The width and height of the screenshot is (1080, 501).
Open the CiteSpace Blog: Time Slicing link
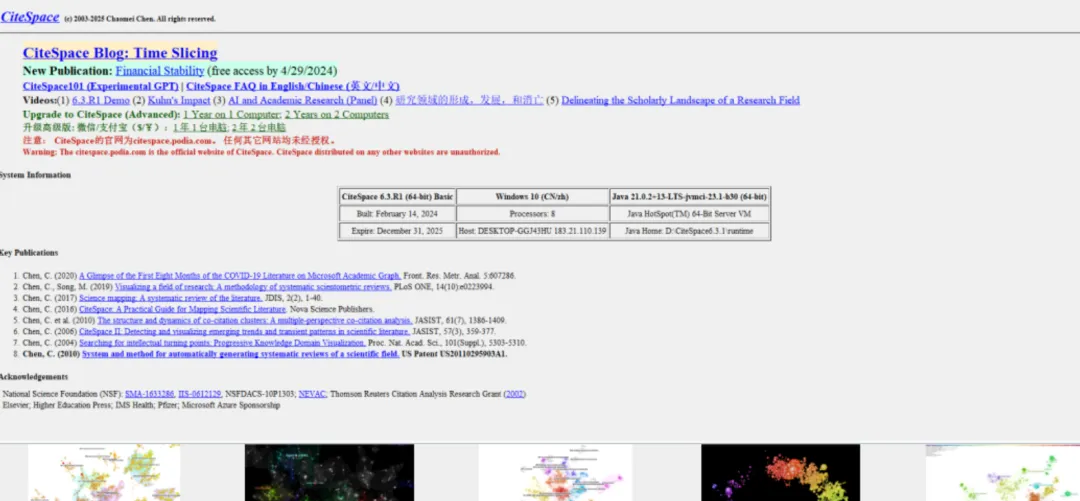tap(120, 53)
